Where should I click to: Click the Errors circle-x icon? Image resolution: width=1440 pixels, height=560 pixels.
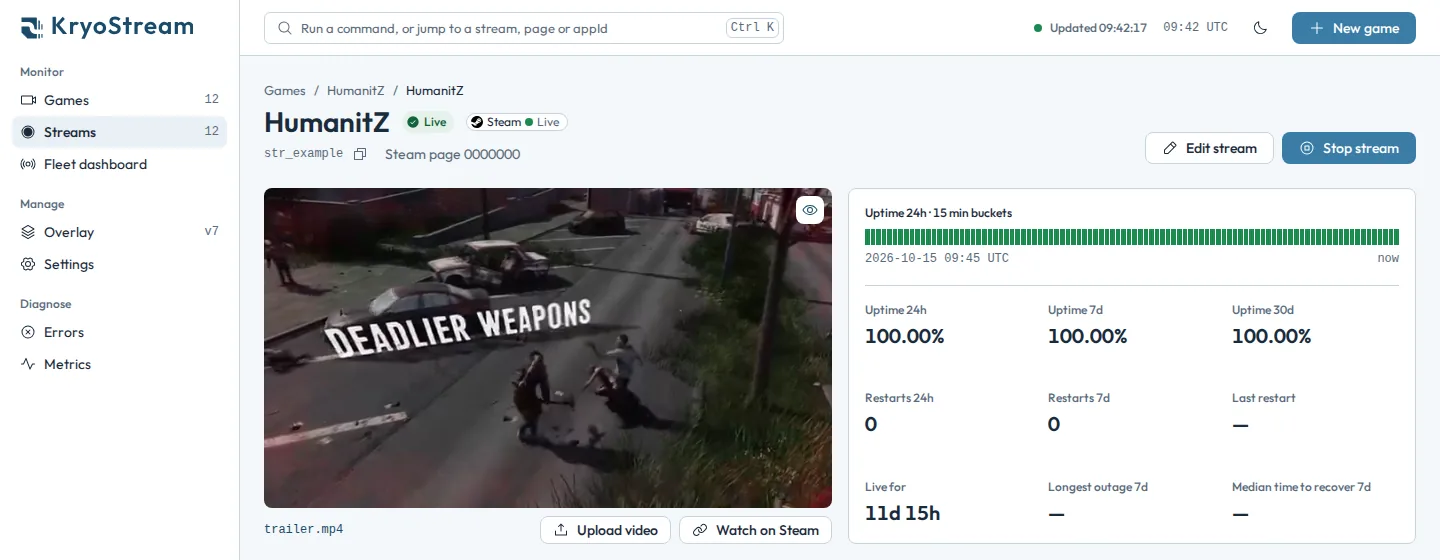(x=28, y=332)
